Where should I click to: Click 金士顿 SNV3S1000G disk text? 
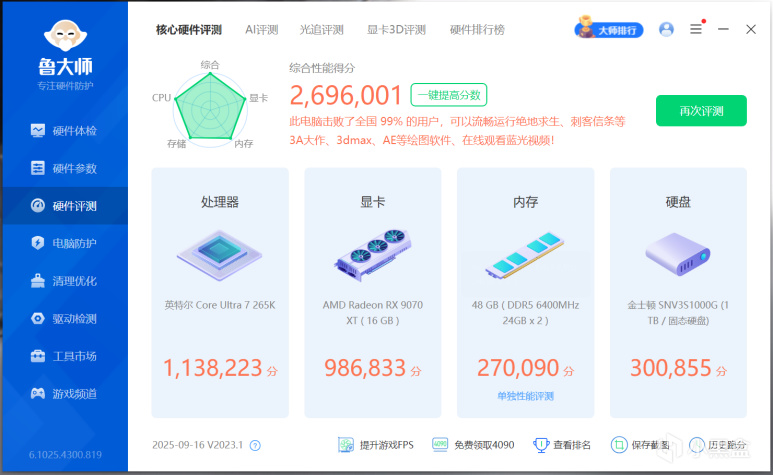678,313
